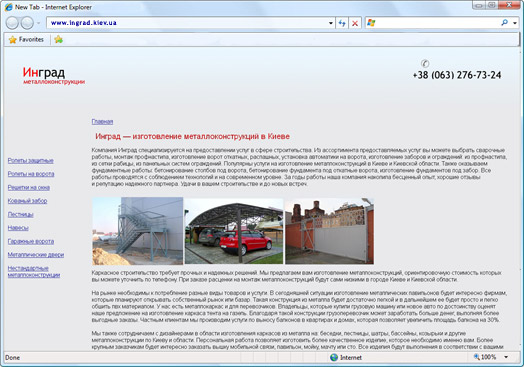Click the phone icon above the number
524x367 pixels.
tap(425, 63)
